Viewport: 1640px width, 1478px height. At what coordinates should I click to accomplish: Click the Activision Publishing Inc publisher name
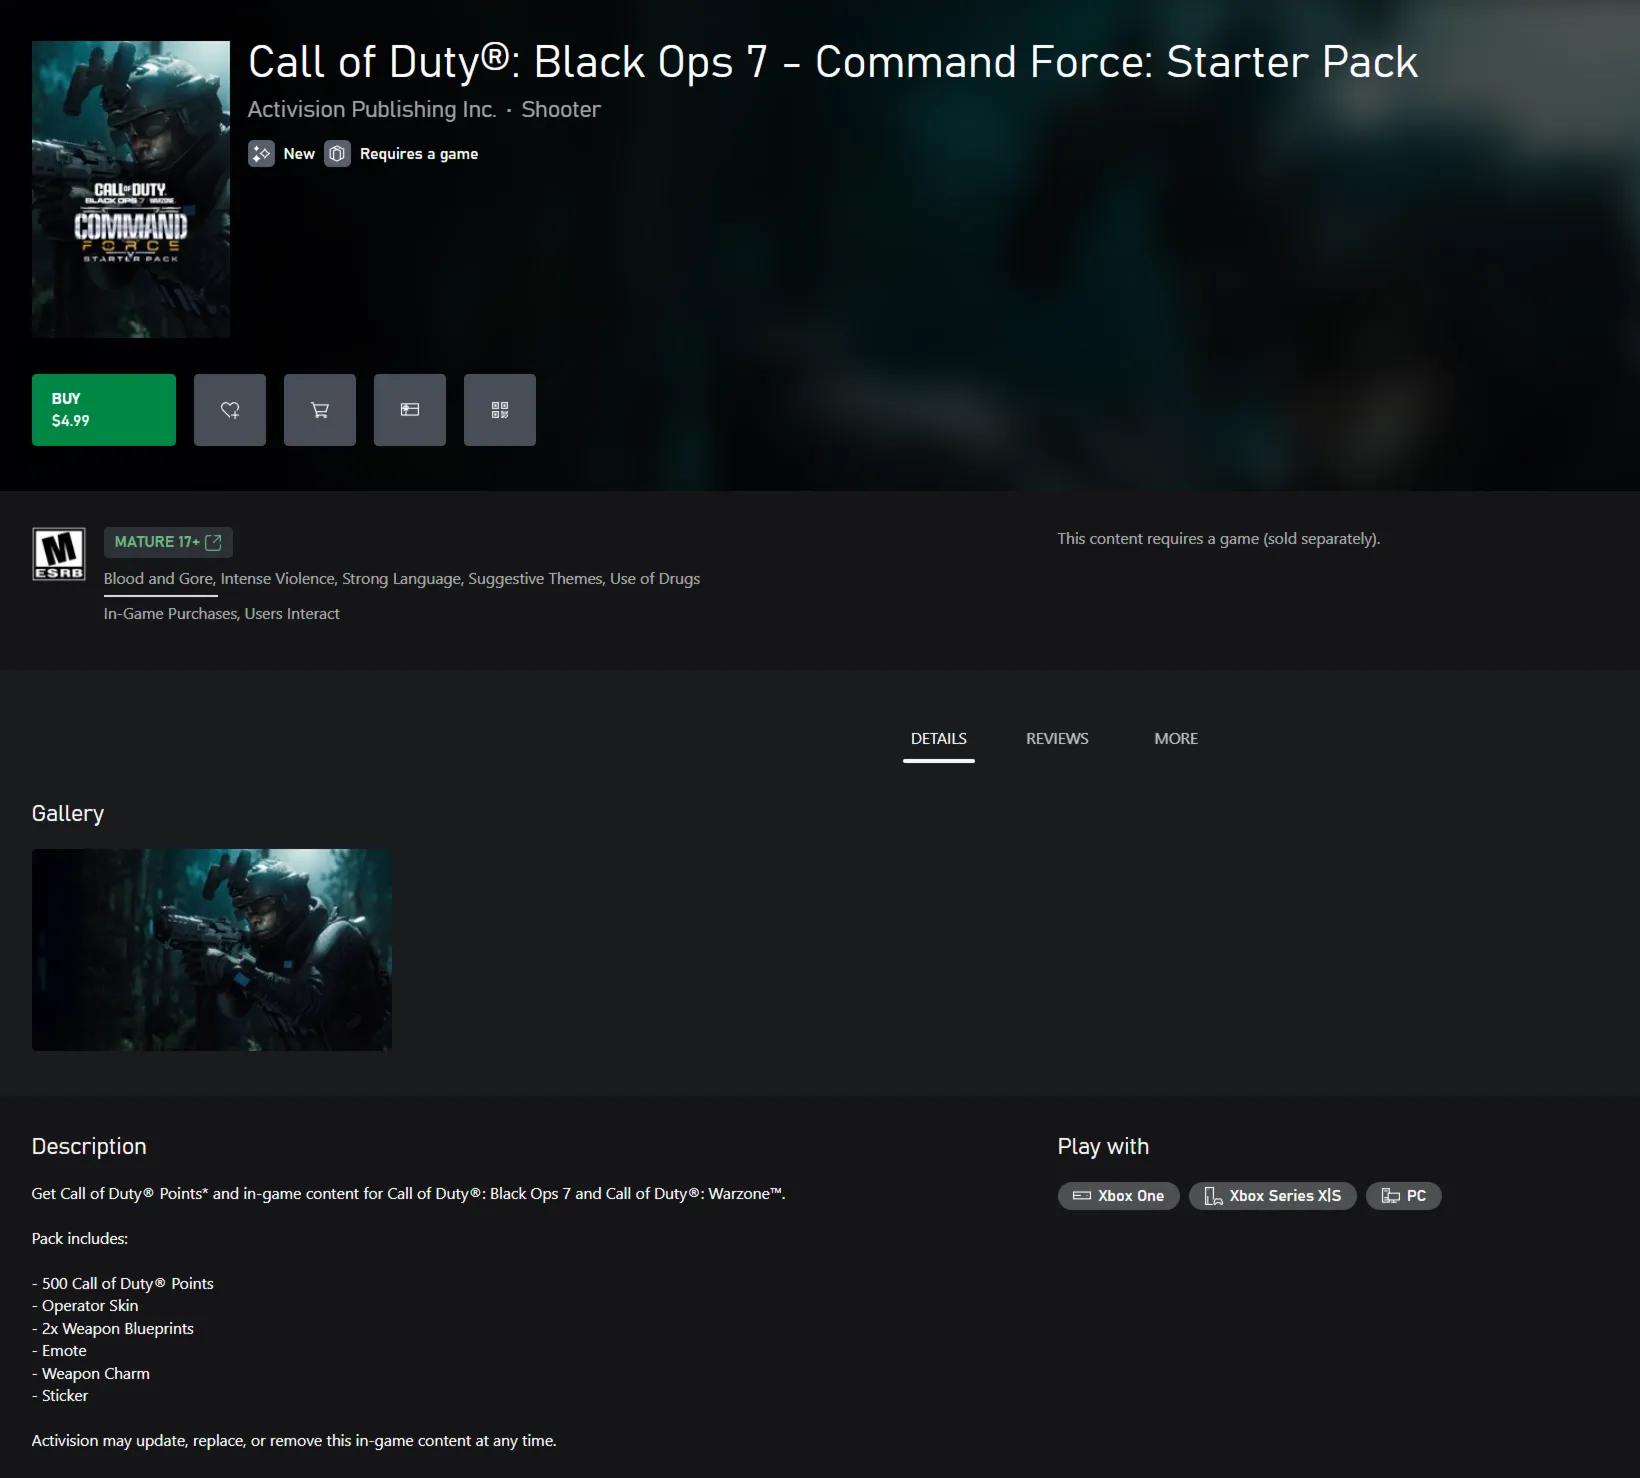click(x=372, y=109)
